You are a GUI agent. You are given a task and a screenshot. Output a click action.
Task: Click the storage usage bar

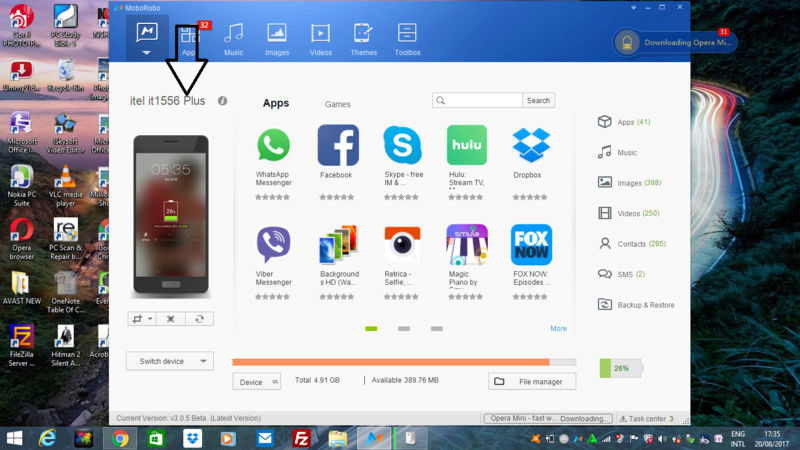(x=404, y=362)
